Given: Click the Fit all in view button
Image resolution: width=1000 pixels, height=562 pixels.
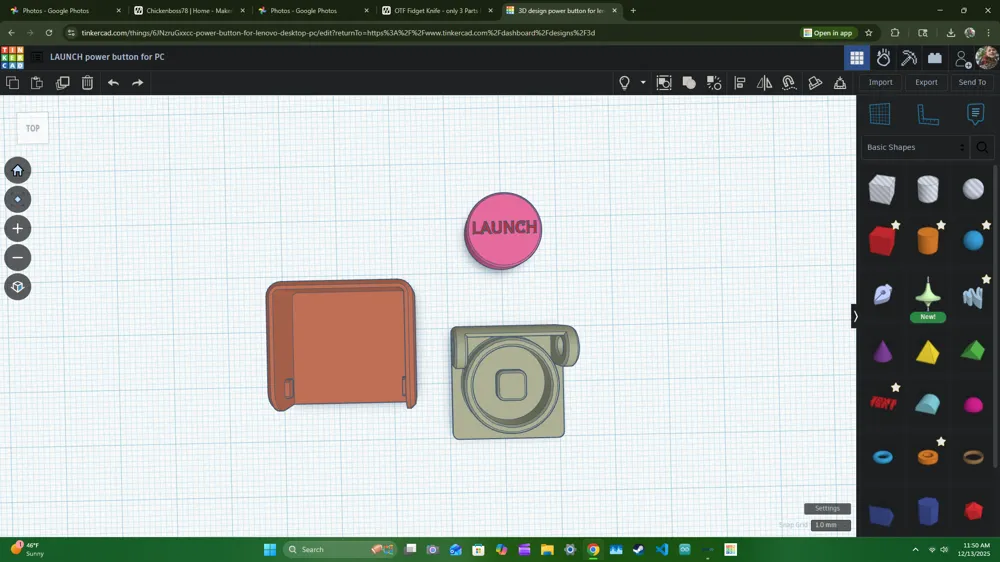Looking at the screenshot, I should (x=18, y=200).
